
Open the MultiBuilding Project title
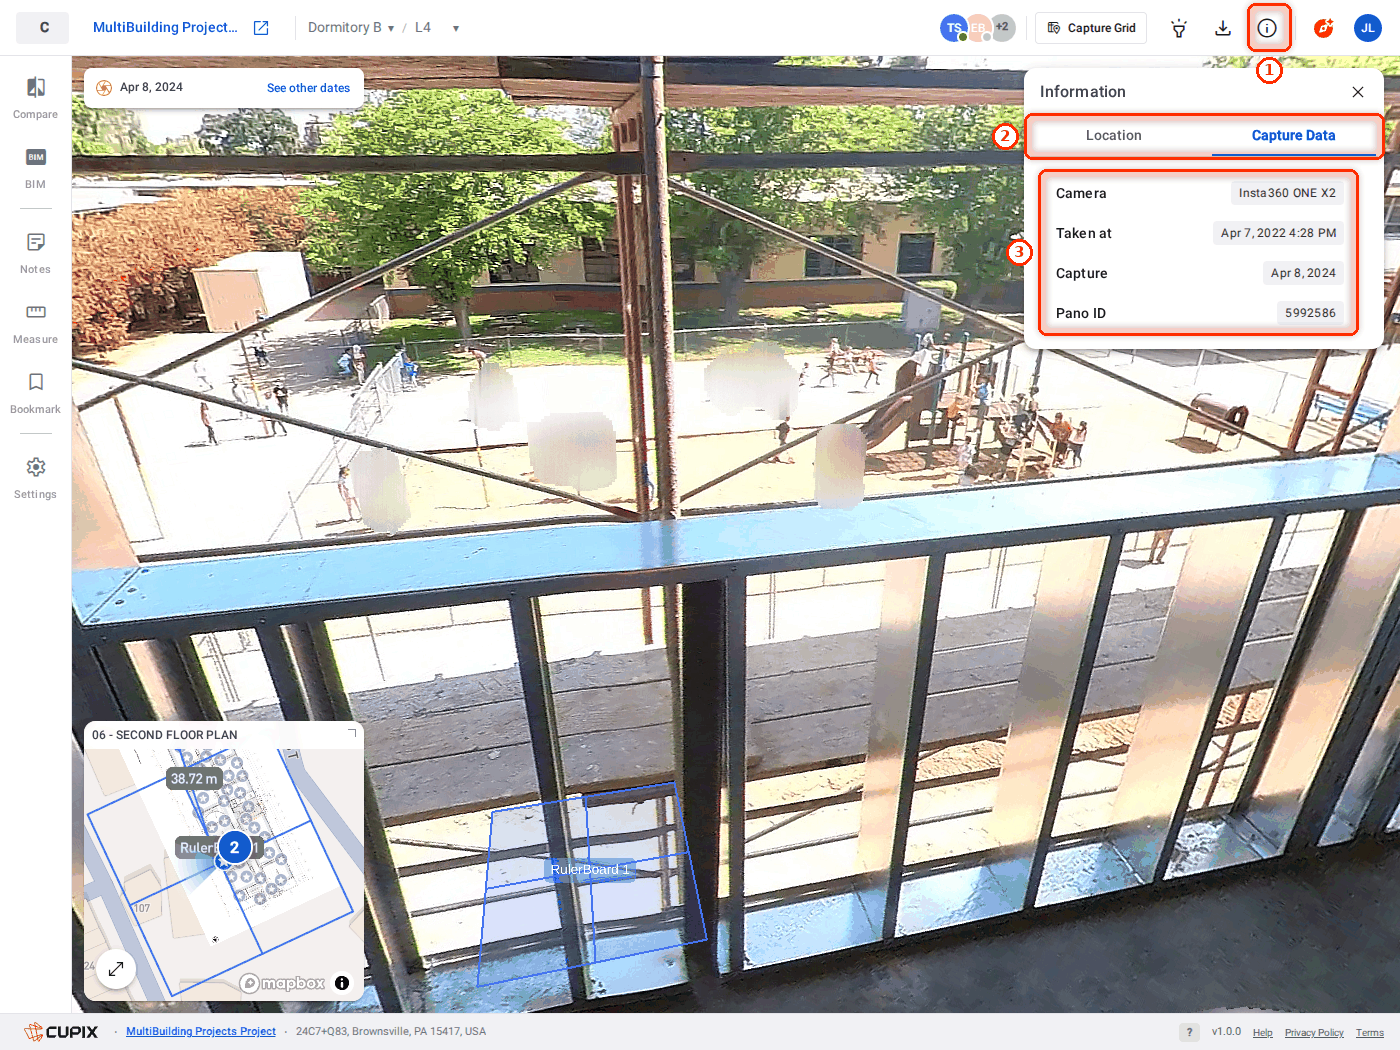165,28
